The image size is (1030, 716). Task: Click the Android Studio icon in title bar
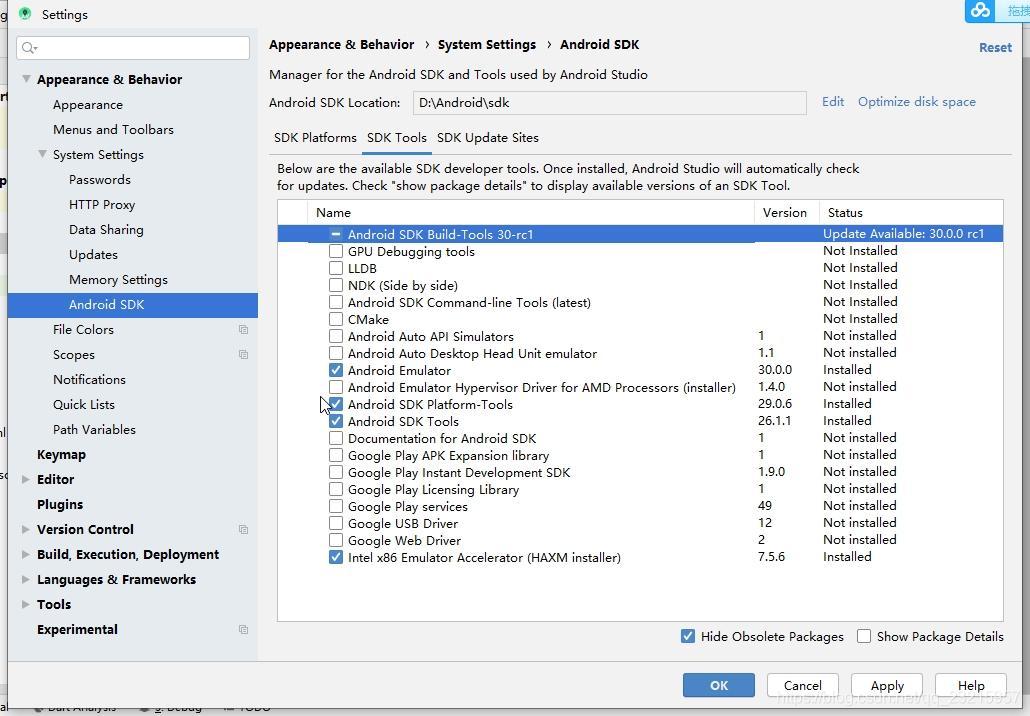pyautogui.click(x=25, y=14)
